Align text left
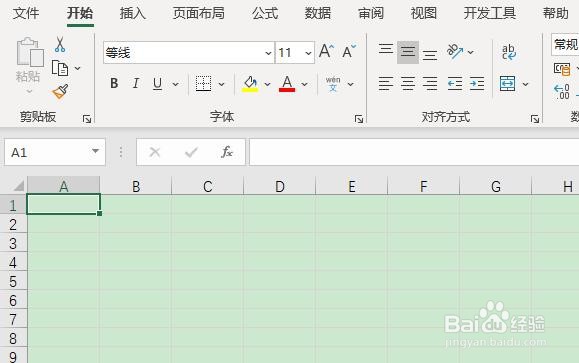This screenshot has width=579, height=363. pos(386,84)
